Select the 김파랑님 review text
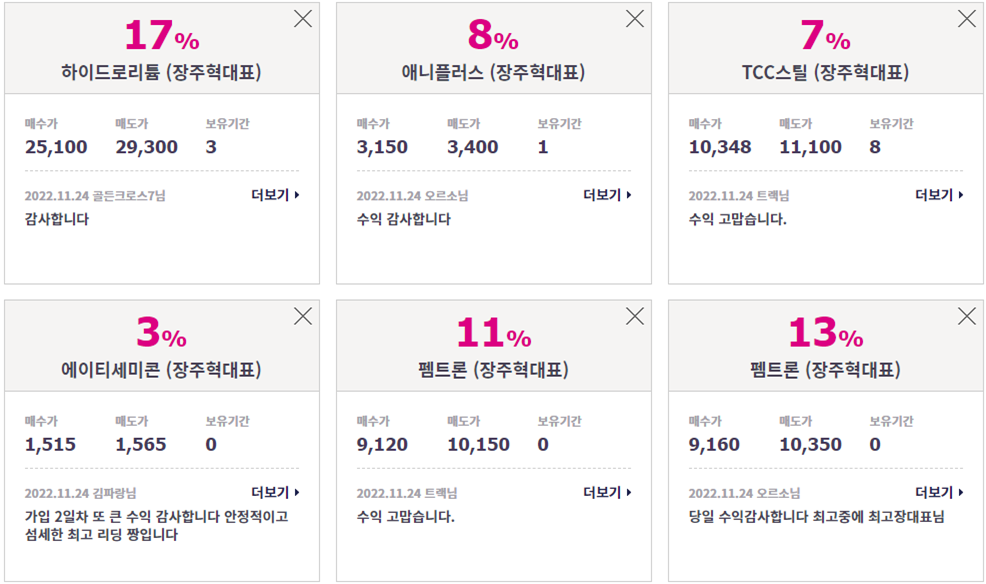The image size is (986, 584). pos(157,526)
